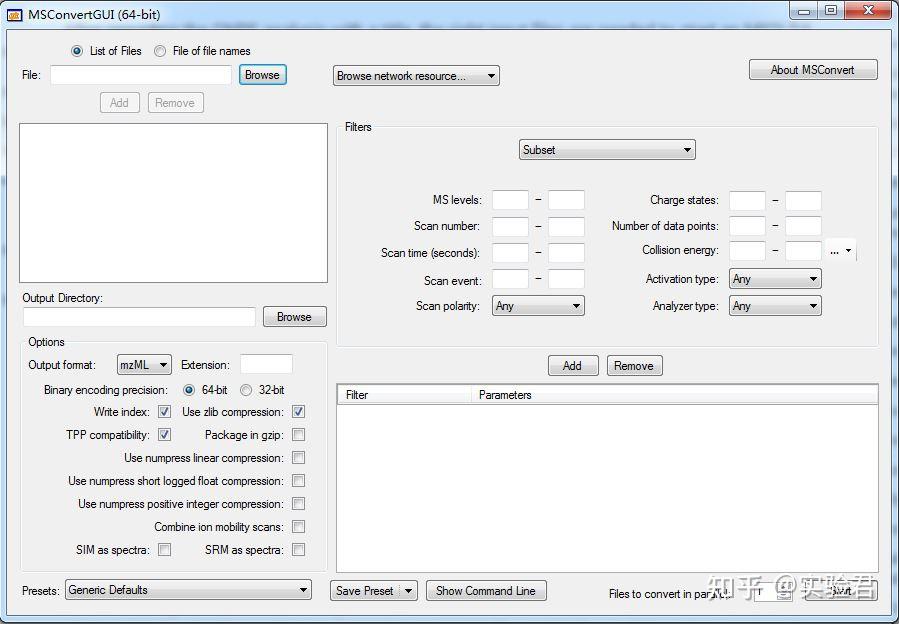Click the Scan number end field
The image size is (899, 624).
(x=566, y=227)
